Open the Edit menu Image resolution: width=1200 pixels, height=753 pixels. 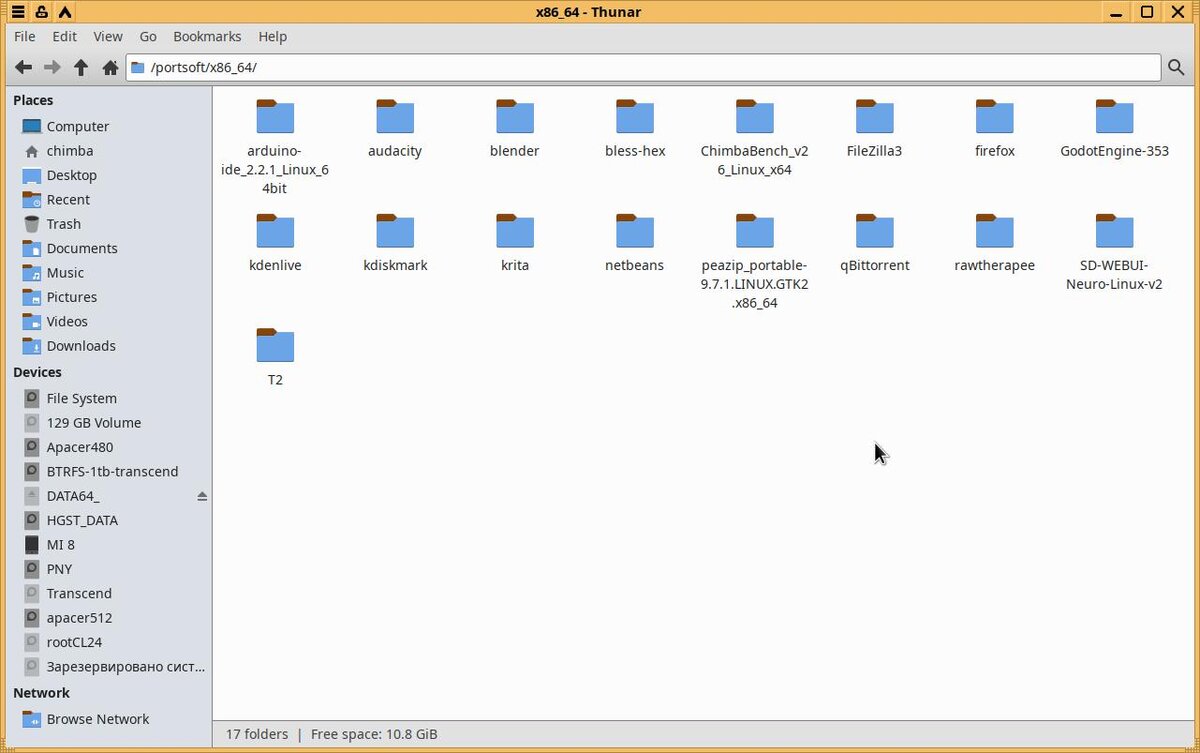(64, 36)
